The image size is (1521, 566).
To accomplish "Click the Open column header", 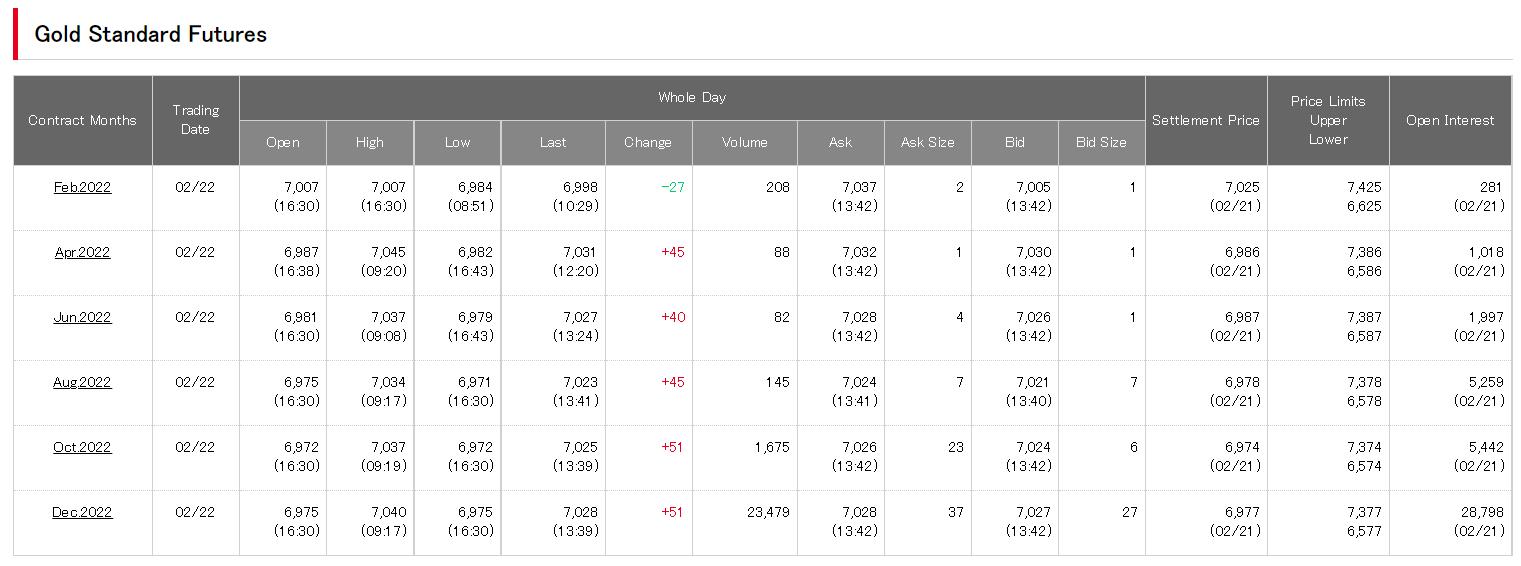I will click(x=283, y=142).
